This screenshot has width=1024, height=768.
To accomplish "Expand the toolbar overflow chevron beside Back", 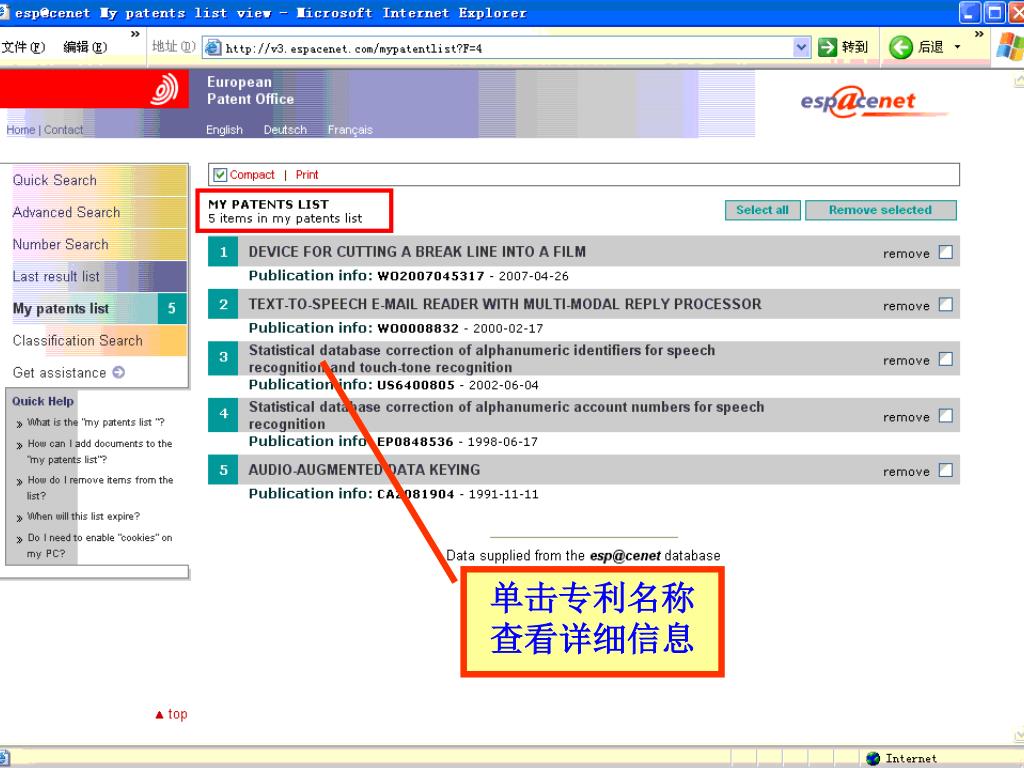I will pyautogui.click(x=978, y=34).
